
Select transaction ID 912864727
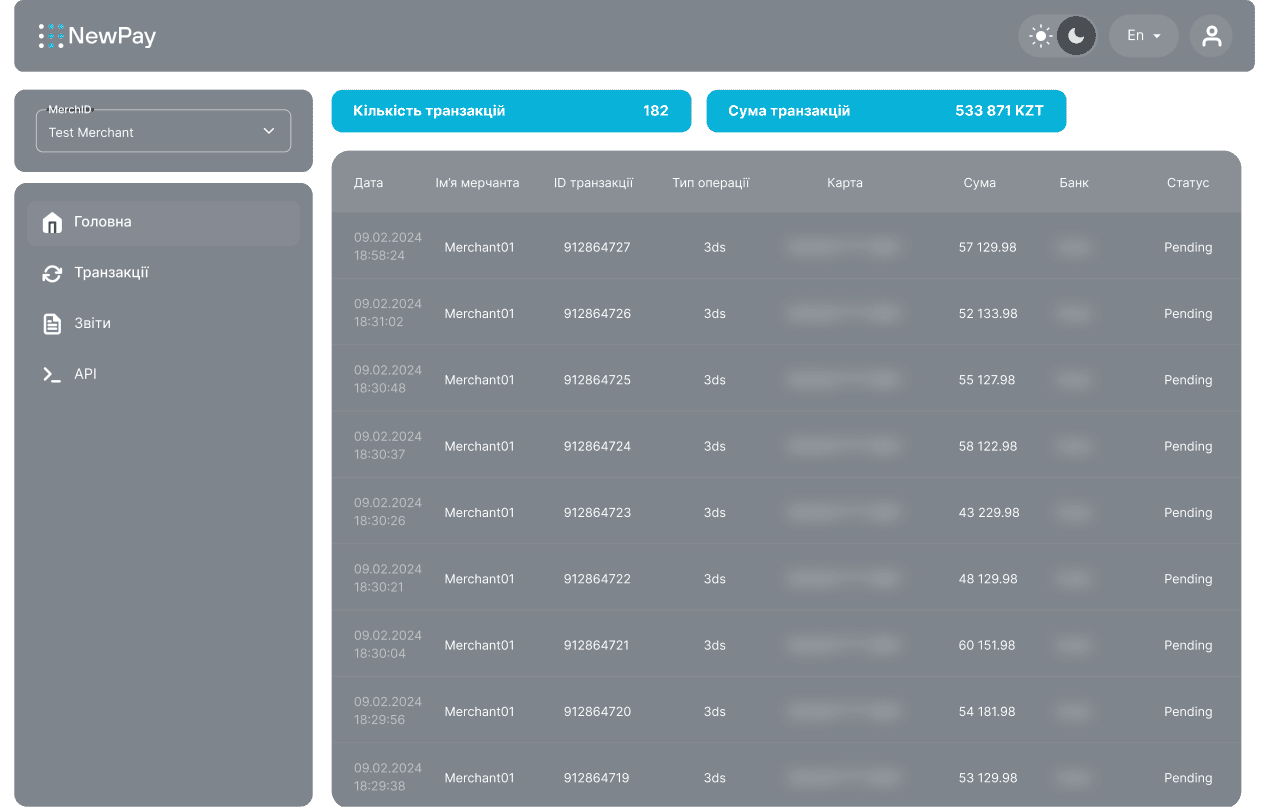pyautogui.click(x=597, y=247)
